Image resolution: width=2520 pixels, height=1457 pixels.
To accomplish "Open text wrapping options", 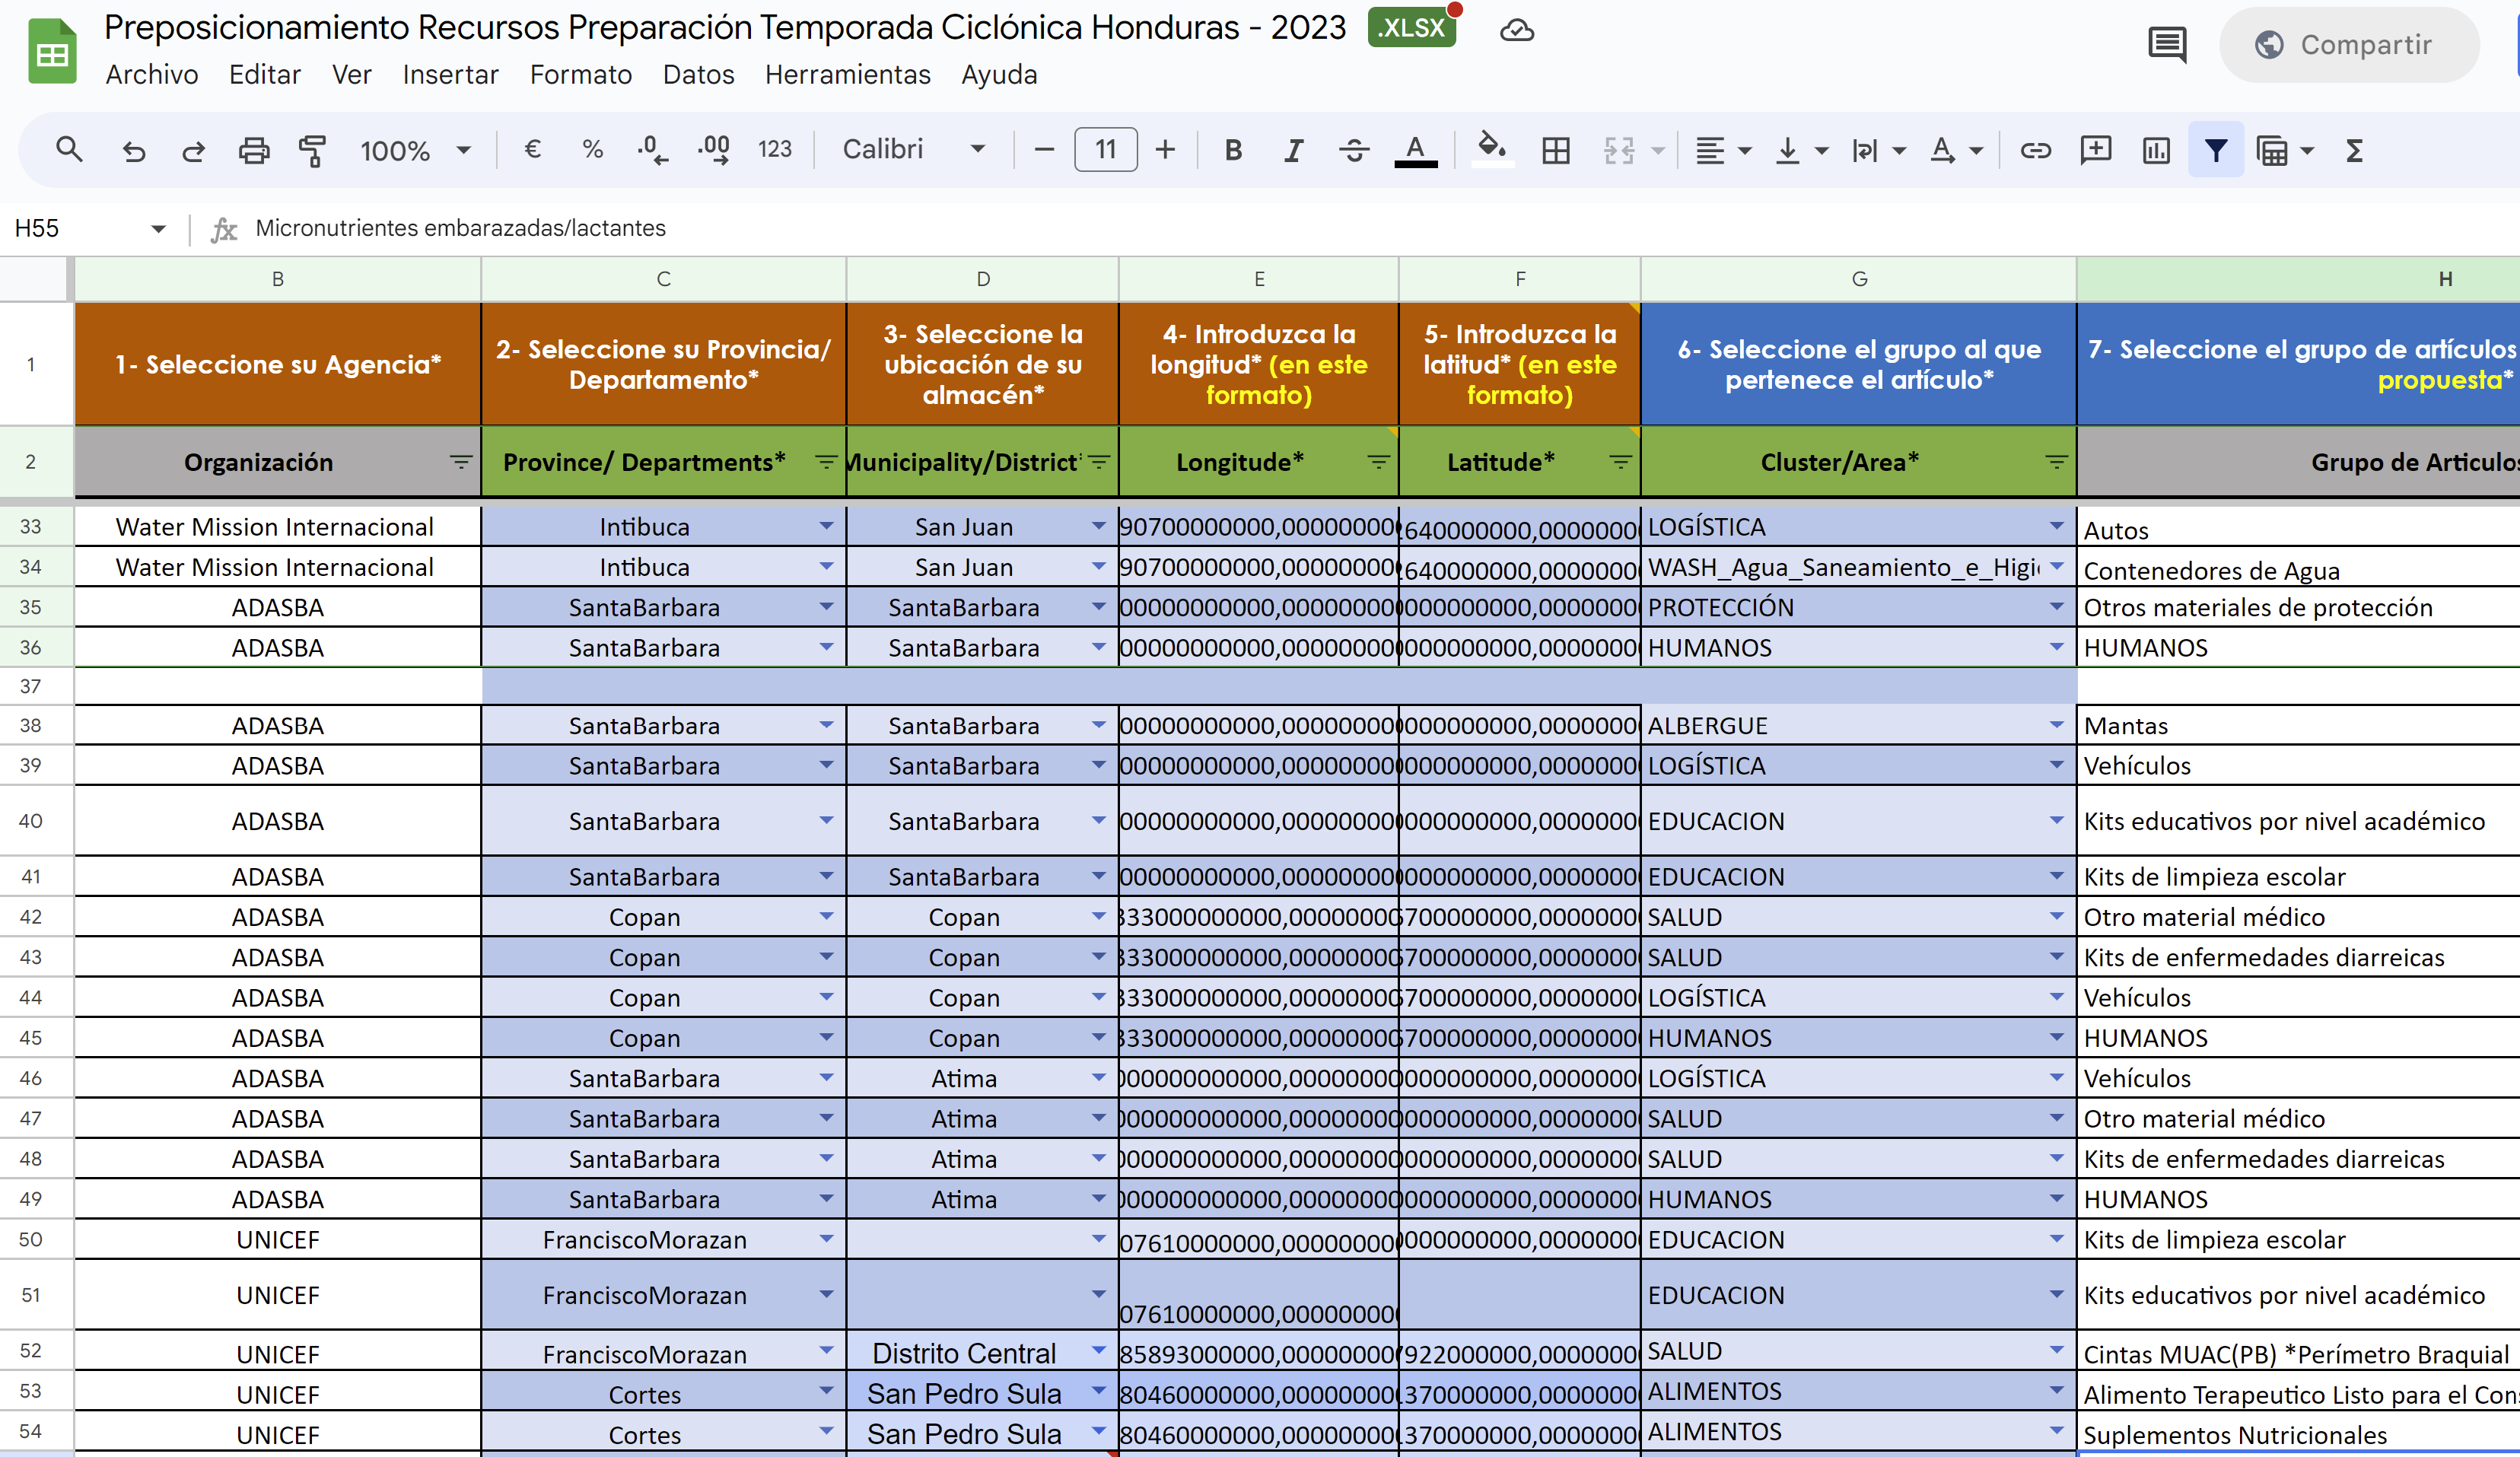I will tap(1878, 150).
